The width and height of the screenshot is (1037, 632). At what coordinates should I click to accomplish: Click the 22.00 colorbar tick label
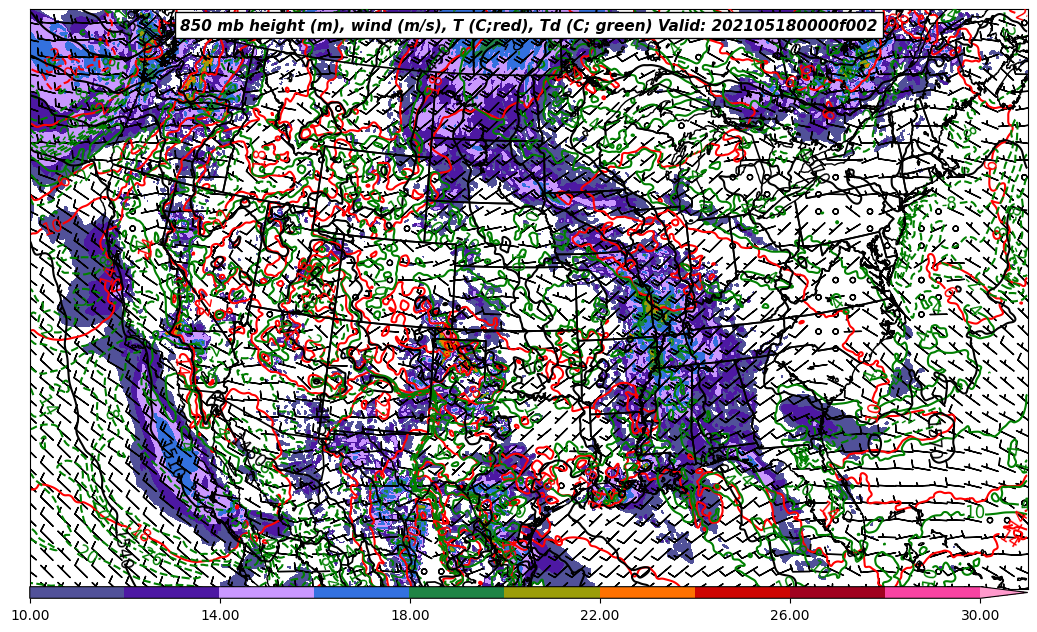click(x=600, y=615)
